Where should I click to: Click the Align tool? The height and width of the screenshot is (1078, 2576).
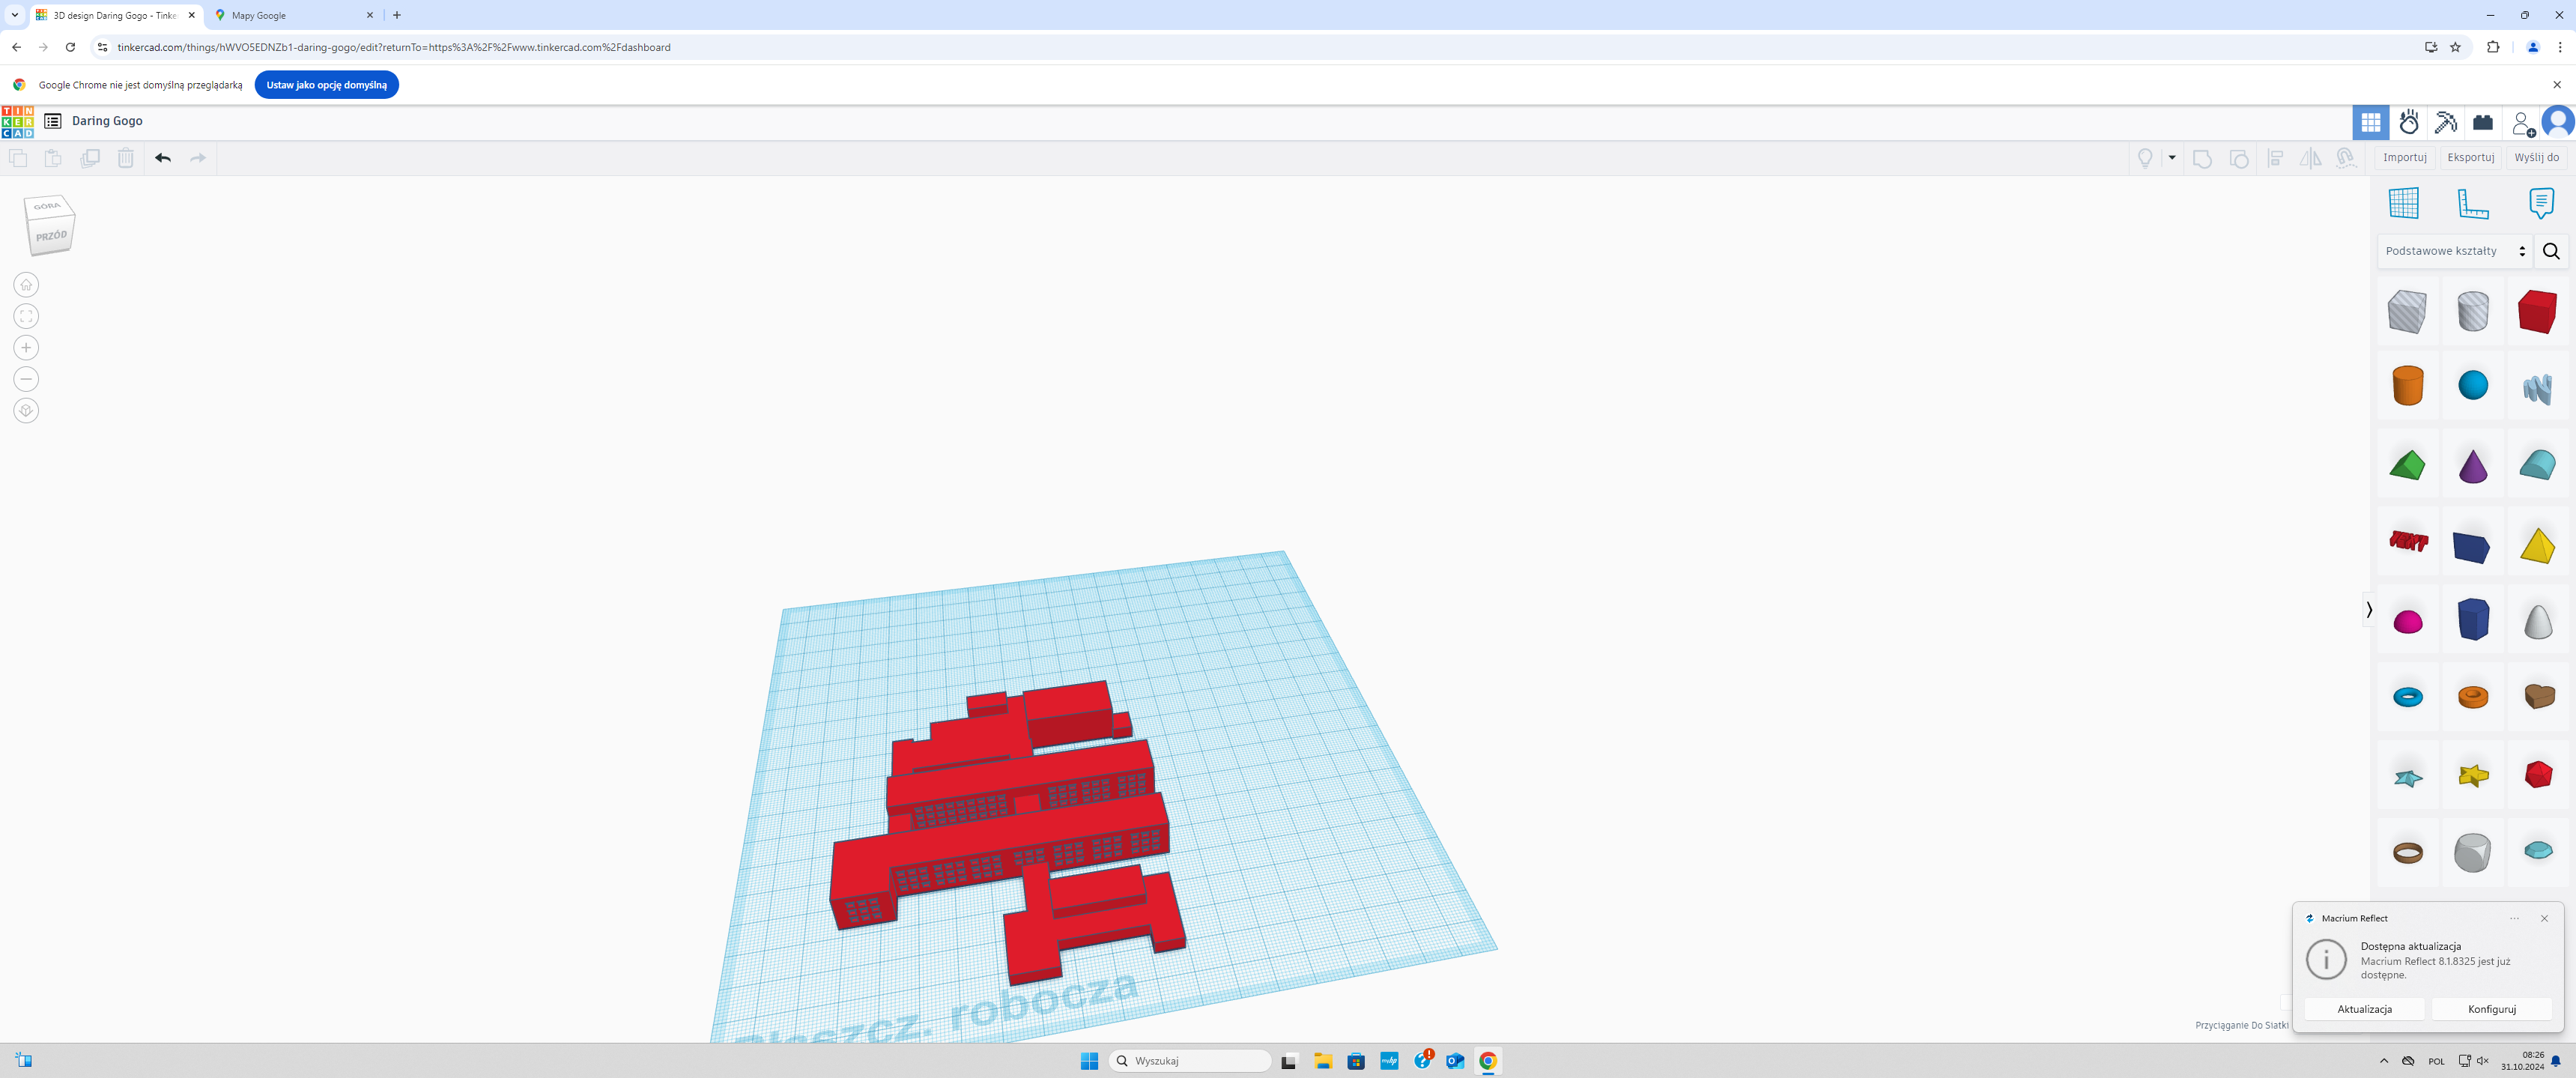click(x=2275, y=158)
